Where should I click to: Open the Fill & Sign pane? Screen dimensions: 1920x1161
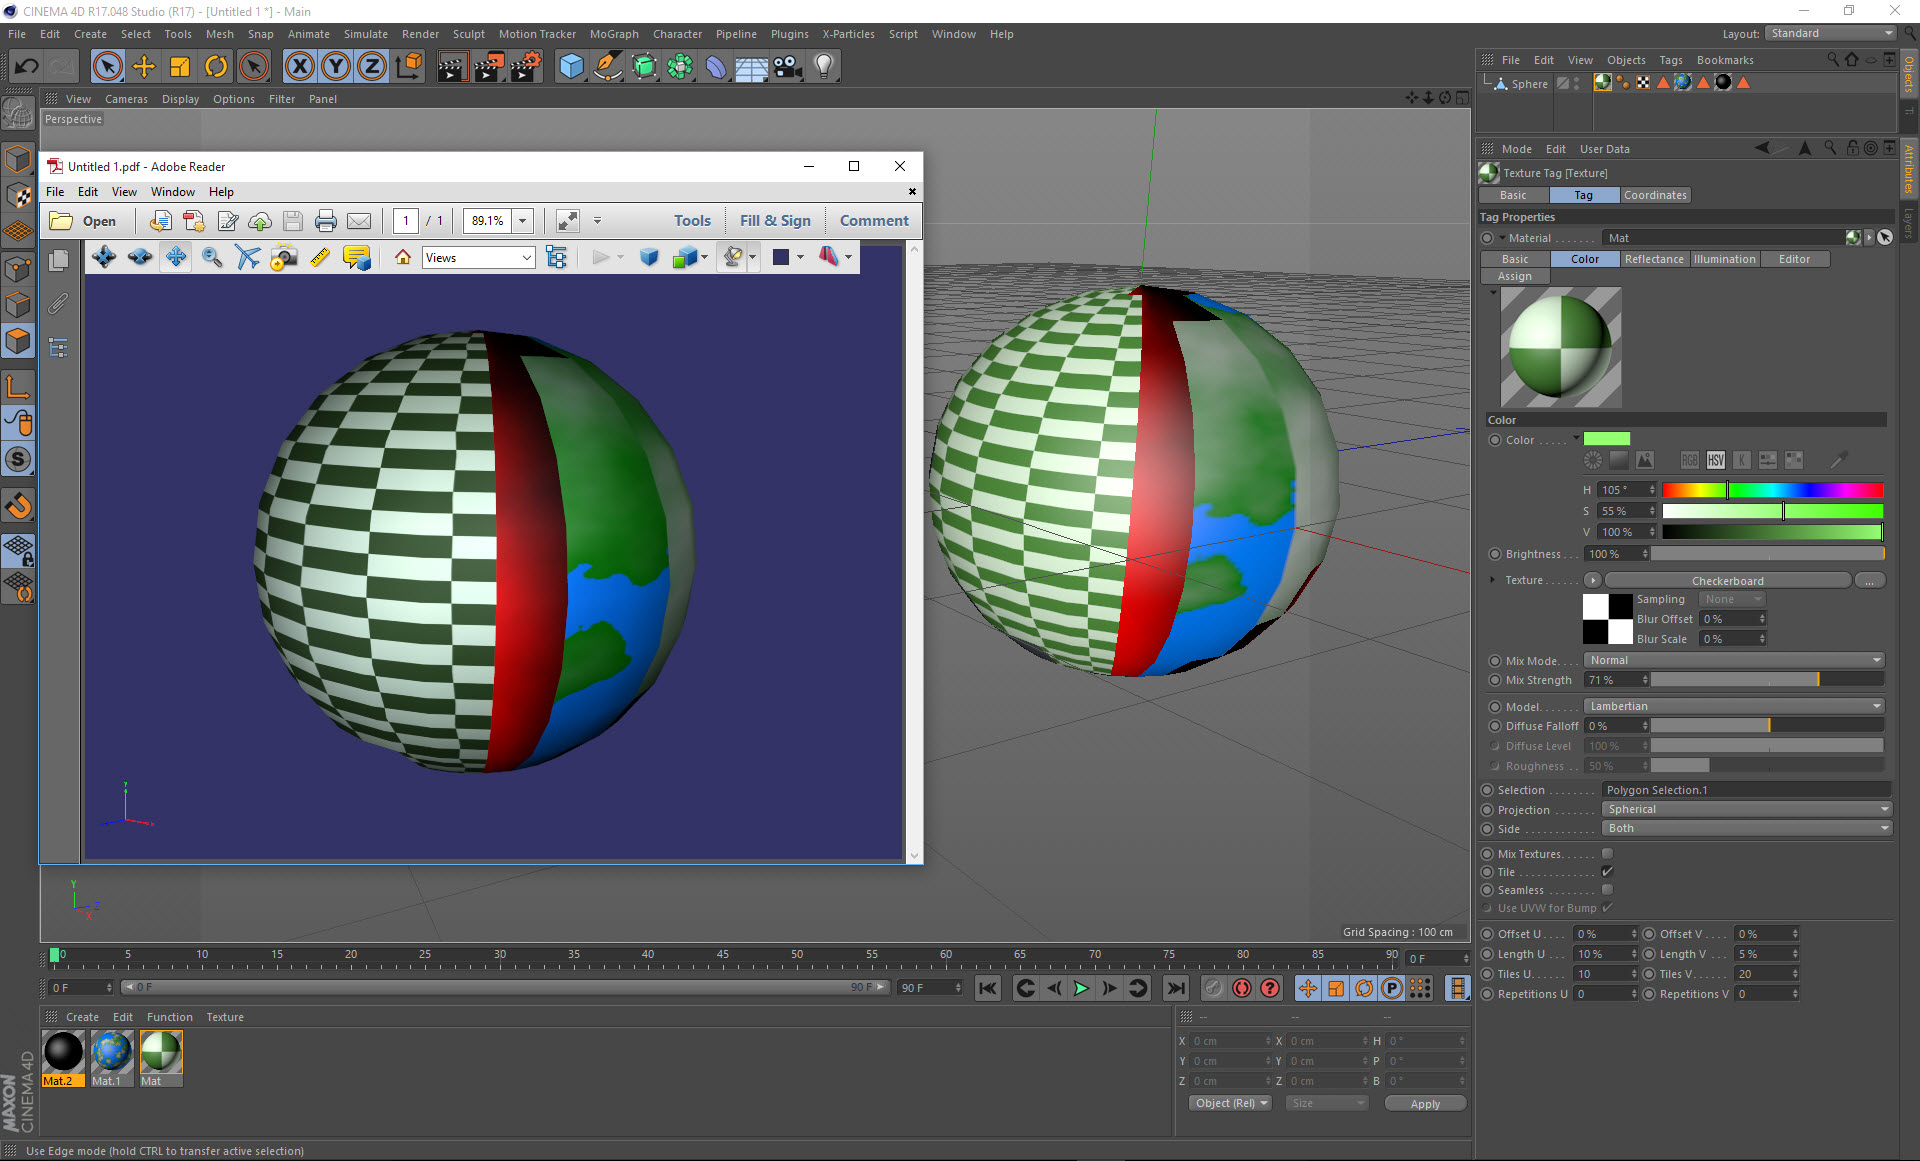[775, 221]
